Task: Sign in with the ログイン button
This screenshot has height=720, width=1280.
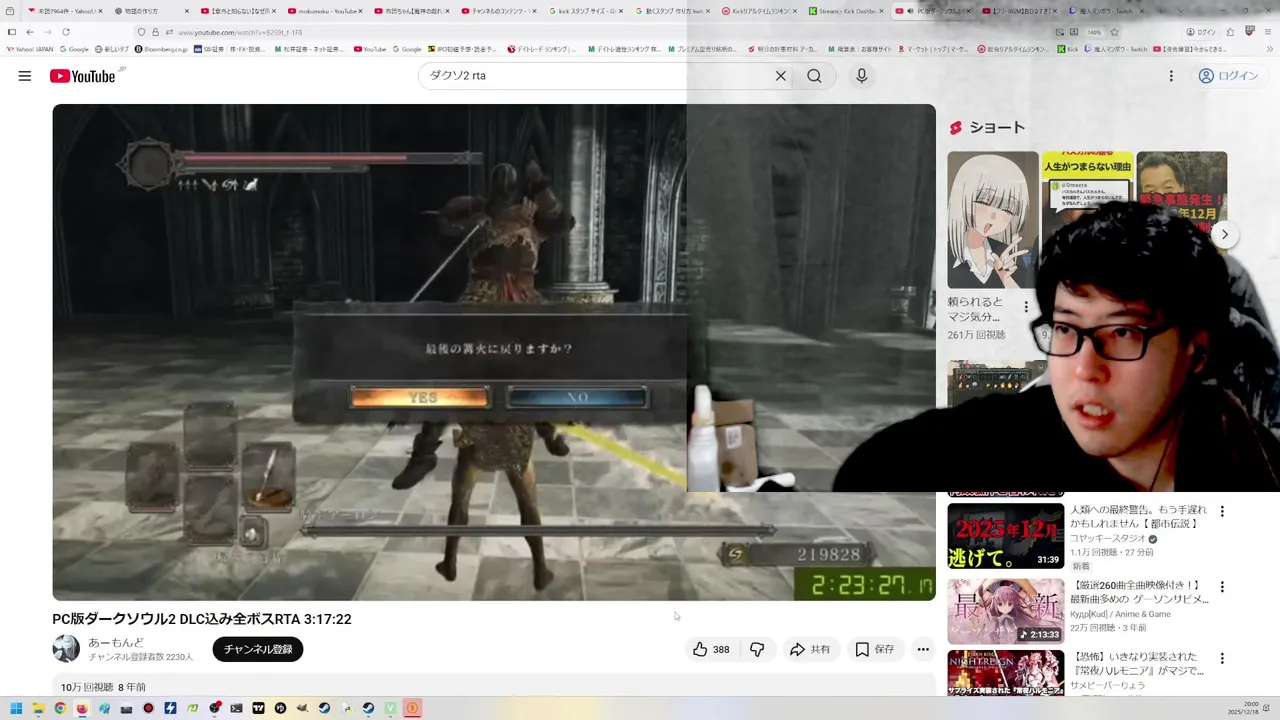Action: 1227,76
